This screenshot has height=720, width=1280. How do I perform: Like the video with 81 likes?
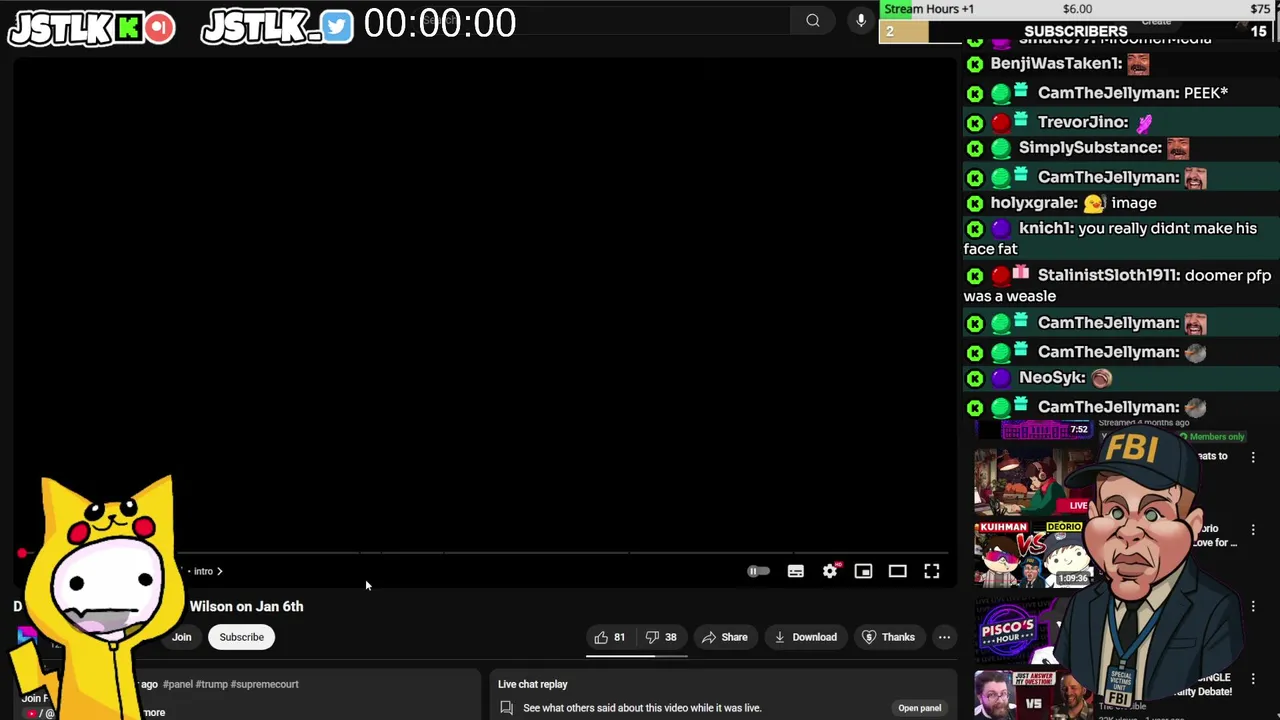[x=609, y=637]
